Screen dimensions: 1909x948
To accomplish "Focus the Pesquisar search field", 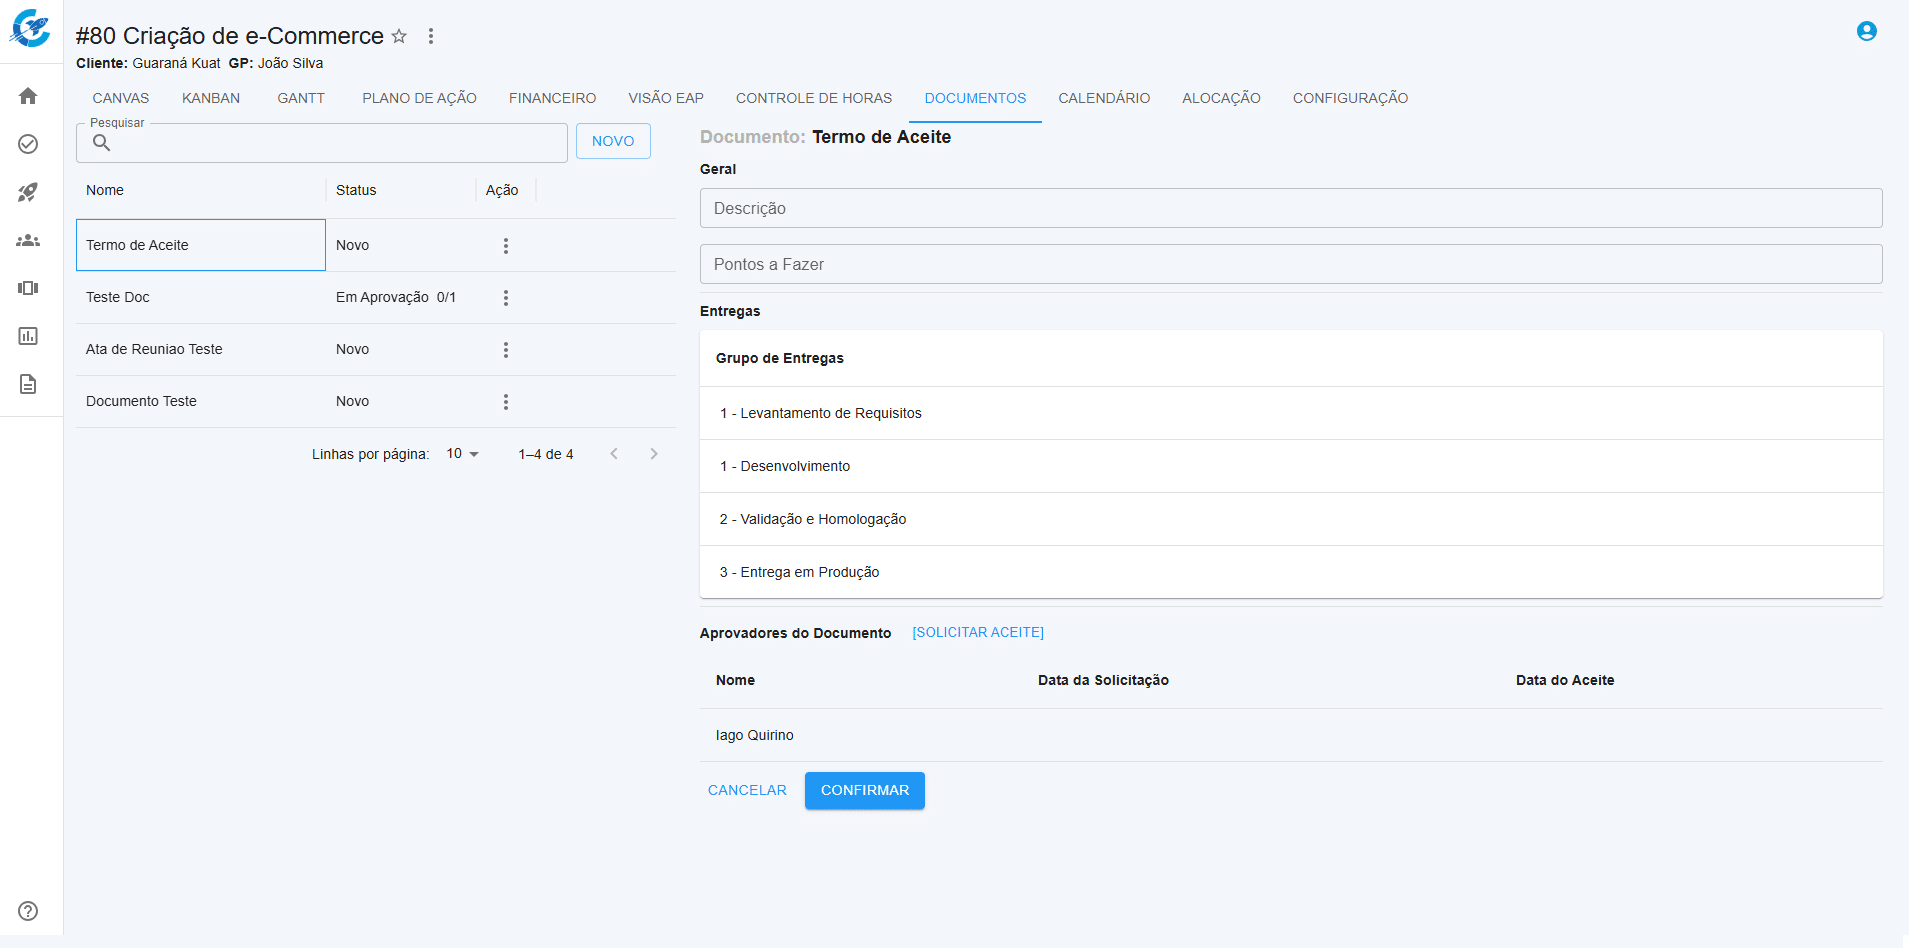I will coord(322,143).
